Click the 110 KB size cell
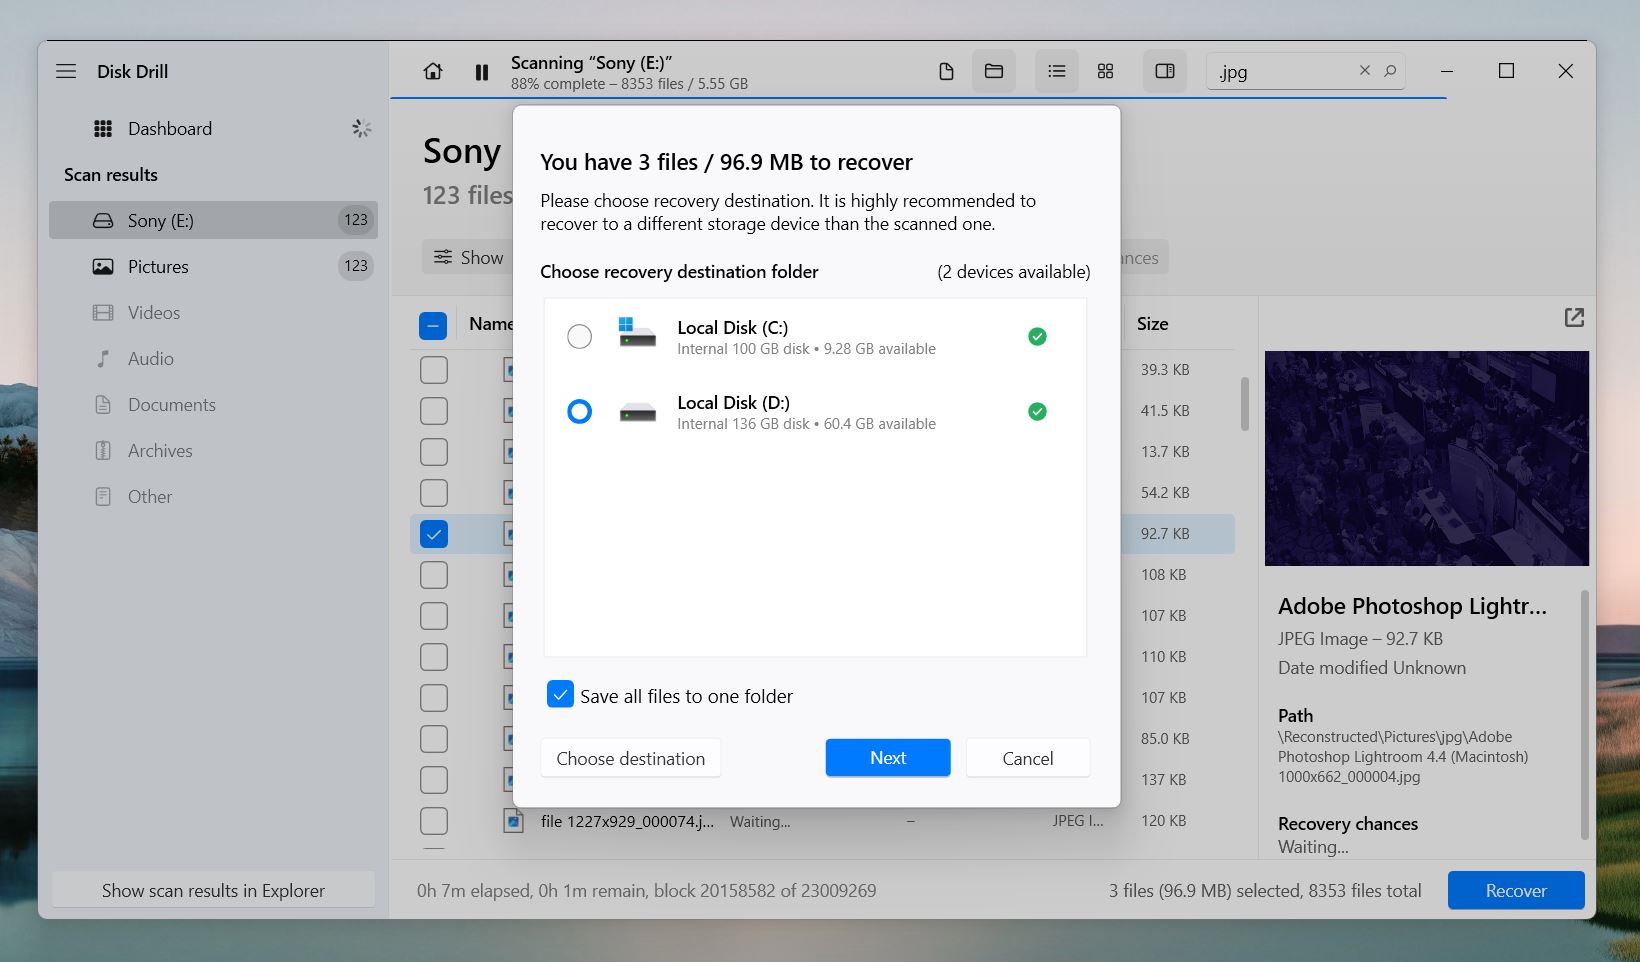This screenshot has height=962, width=1640. tap(1163, 657)
